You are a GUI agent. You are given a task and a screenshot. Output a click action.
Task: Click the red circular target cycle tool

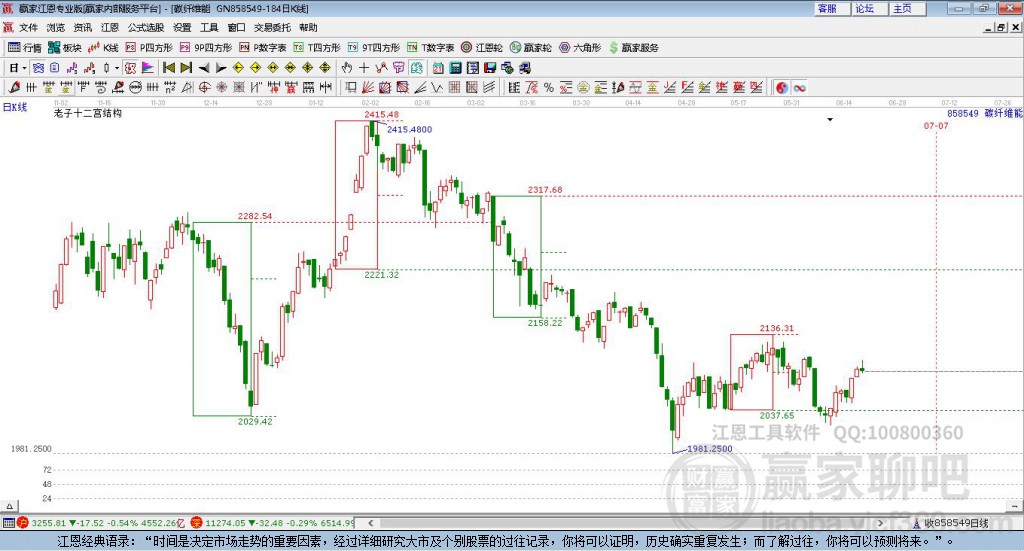(204, 87)
